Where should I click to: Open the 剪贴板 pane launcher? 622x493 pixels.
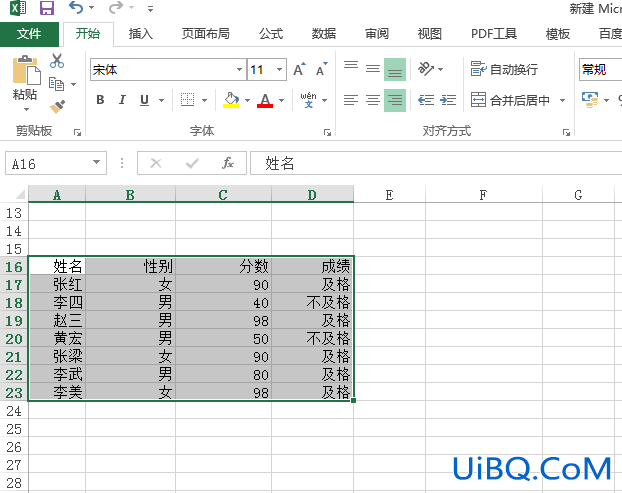(x=77, y=132)
